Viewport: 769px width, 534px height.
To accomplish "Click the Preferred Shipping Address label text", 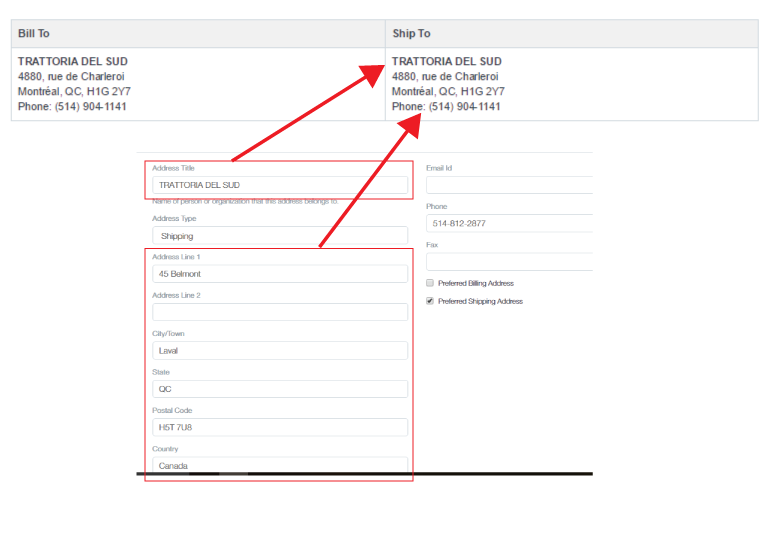I will point(480,301).
